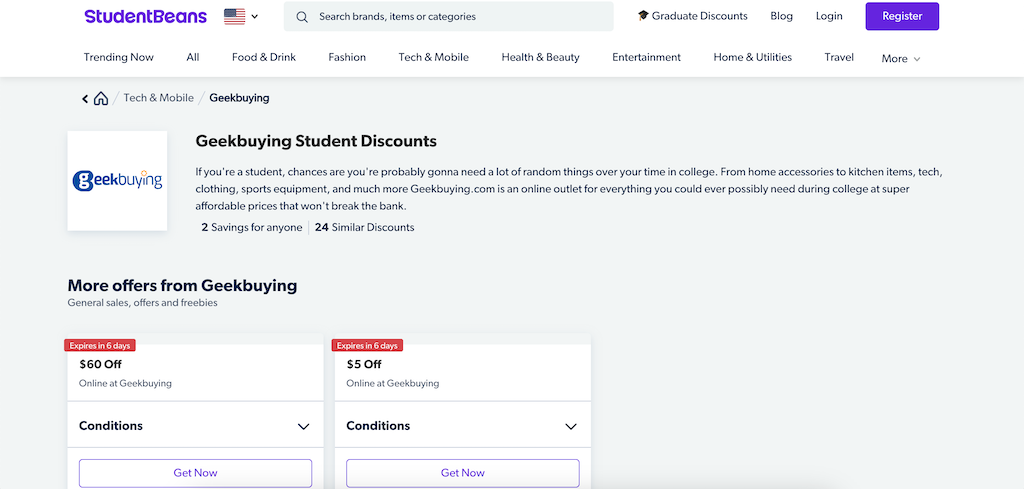Click the Geekbuying Student Discounts heading
Image resolution: width=1024 pixels, height=489 pixels.
(316, 141)
